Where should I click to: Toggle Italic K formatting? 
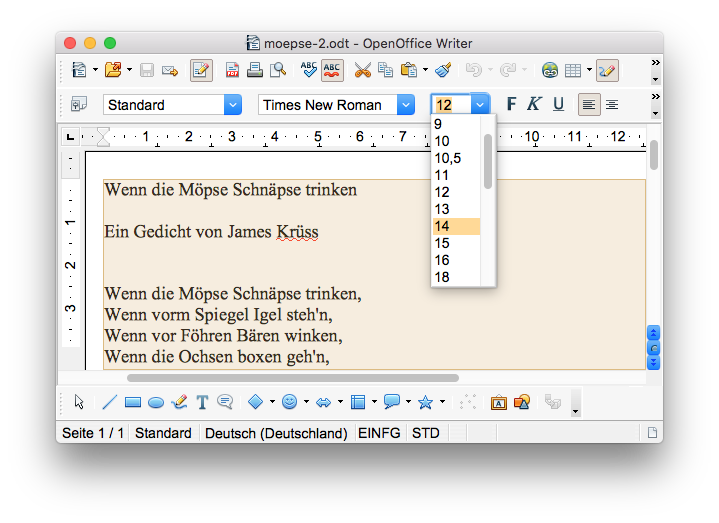click(x=534, y=105)
